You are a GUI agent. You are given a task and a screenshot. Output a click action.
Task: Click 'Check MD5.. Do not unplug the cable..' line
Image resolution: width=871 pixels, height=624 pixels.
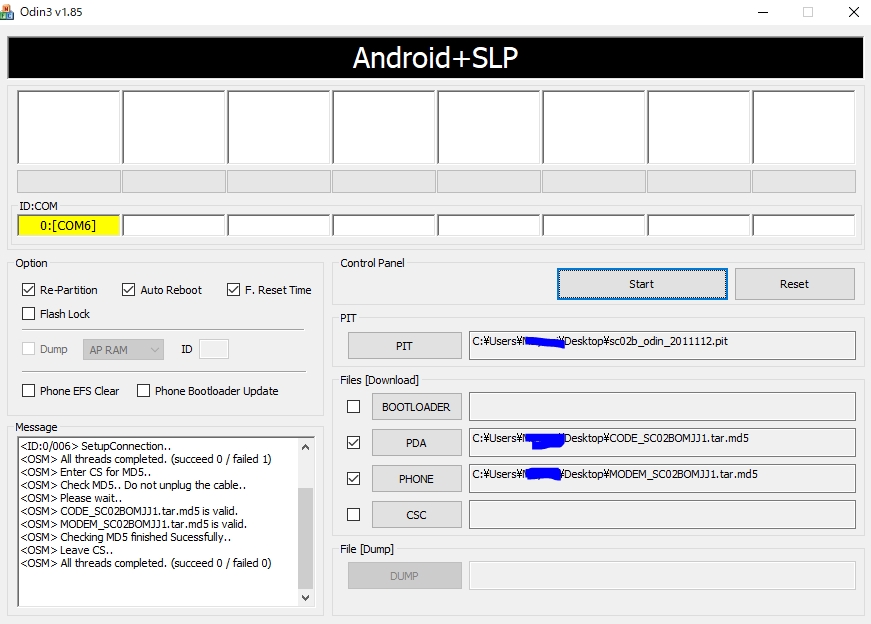click(133, 485)
